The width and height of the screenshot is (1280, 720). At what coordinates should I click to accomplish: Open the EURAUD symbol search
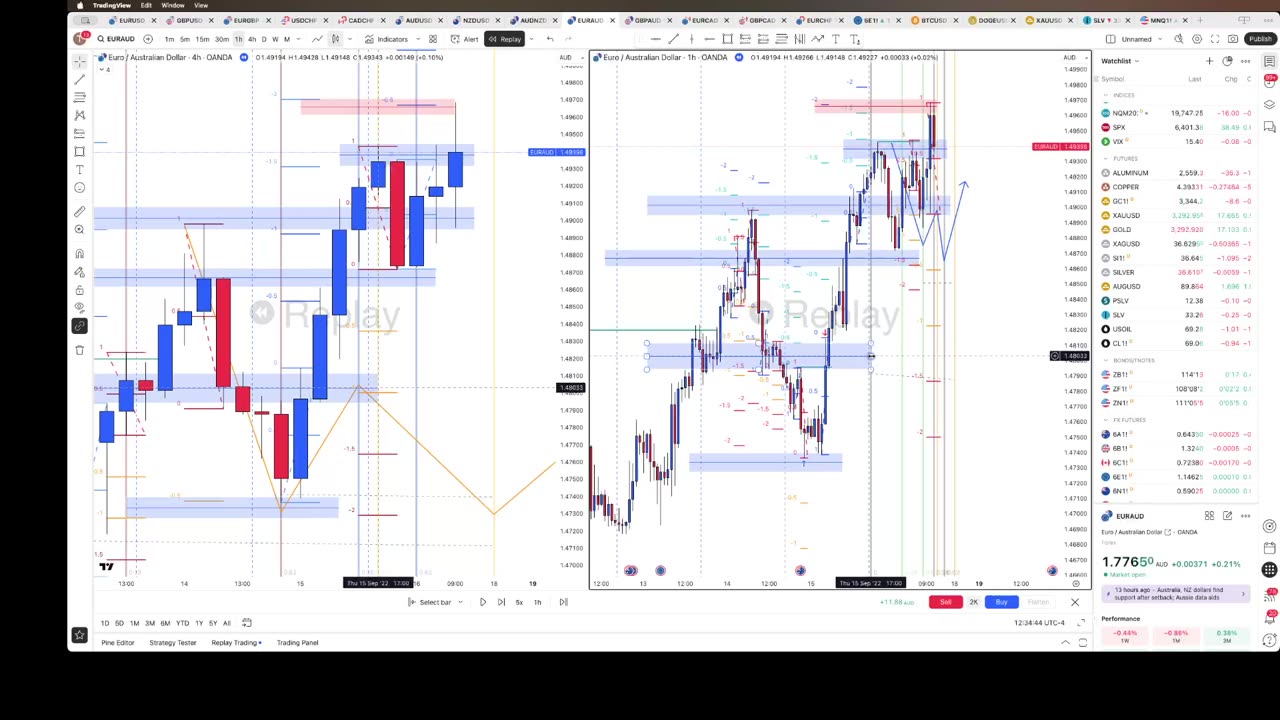116,39
